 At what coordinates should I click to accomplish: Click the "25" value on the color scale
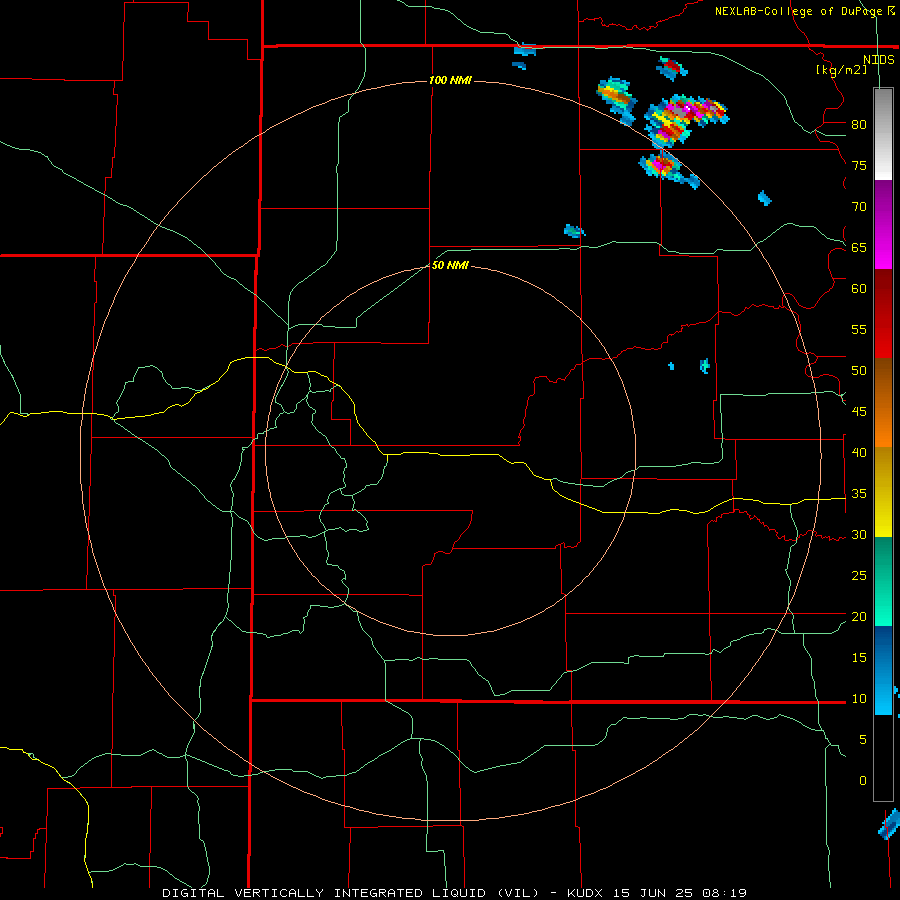tap(859, 575)
